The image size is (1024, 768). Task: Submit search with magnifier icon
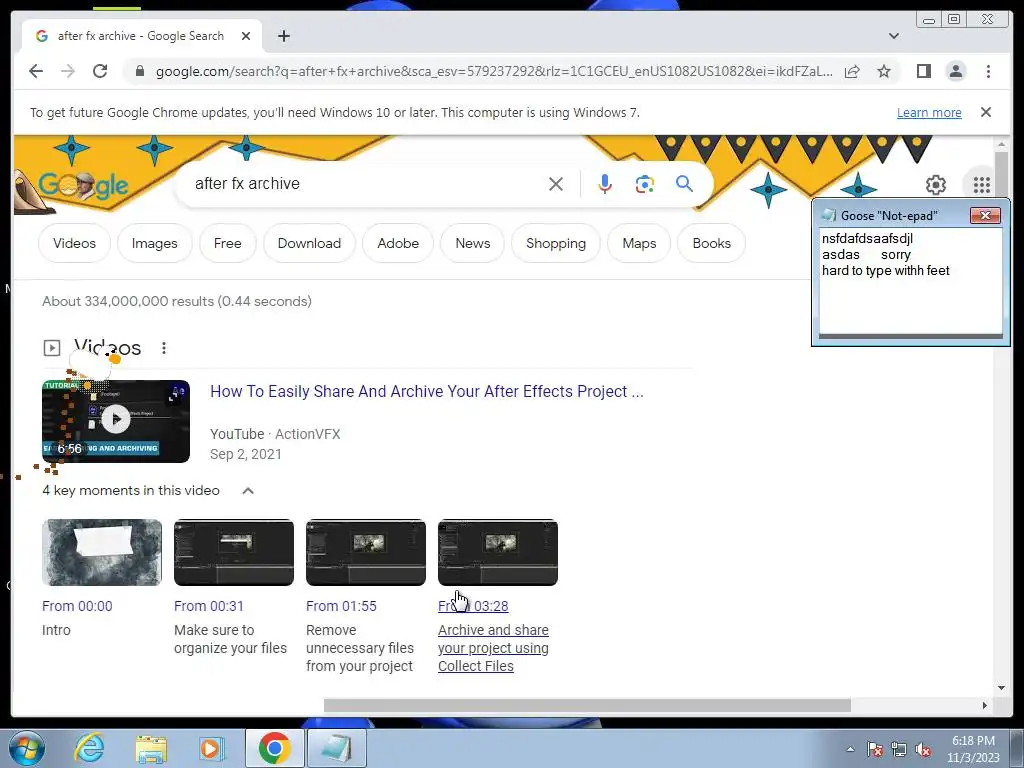pyautogui.click(x=684, y=184)
